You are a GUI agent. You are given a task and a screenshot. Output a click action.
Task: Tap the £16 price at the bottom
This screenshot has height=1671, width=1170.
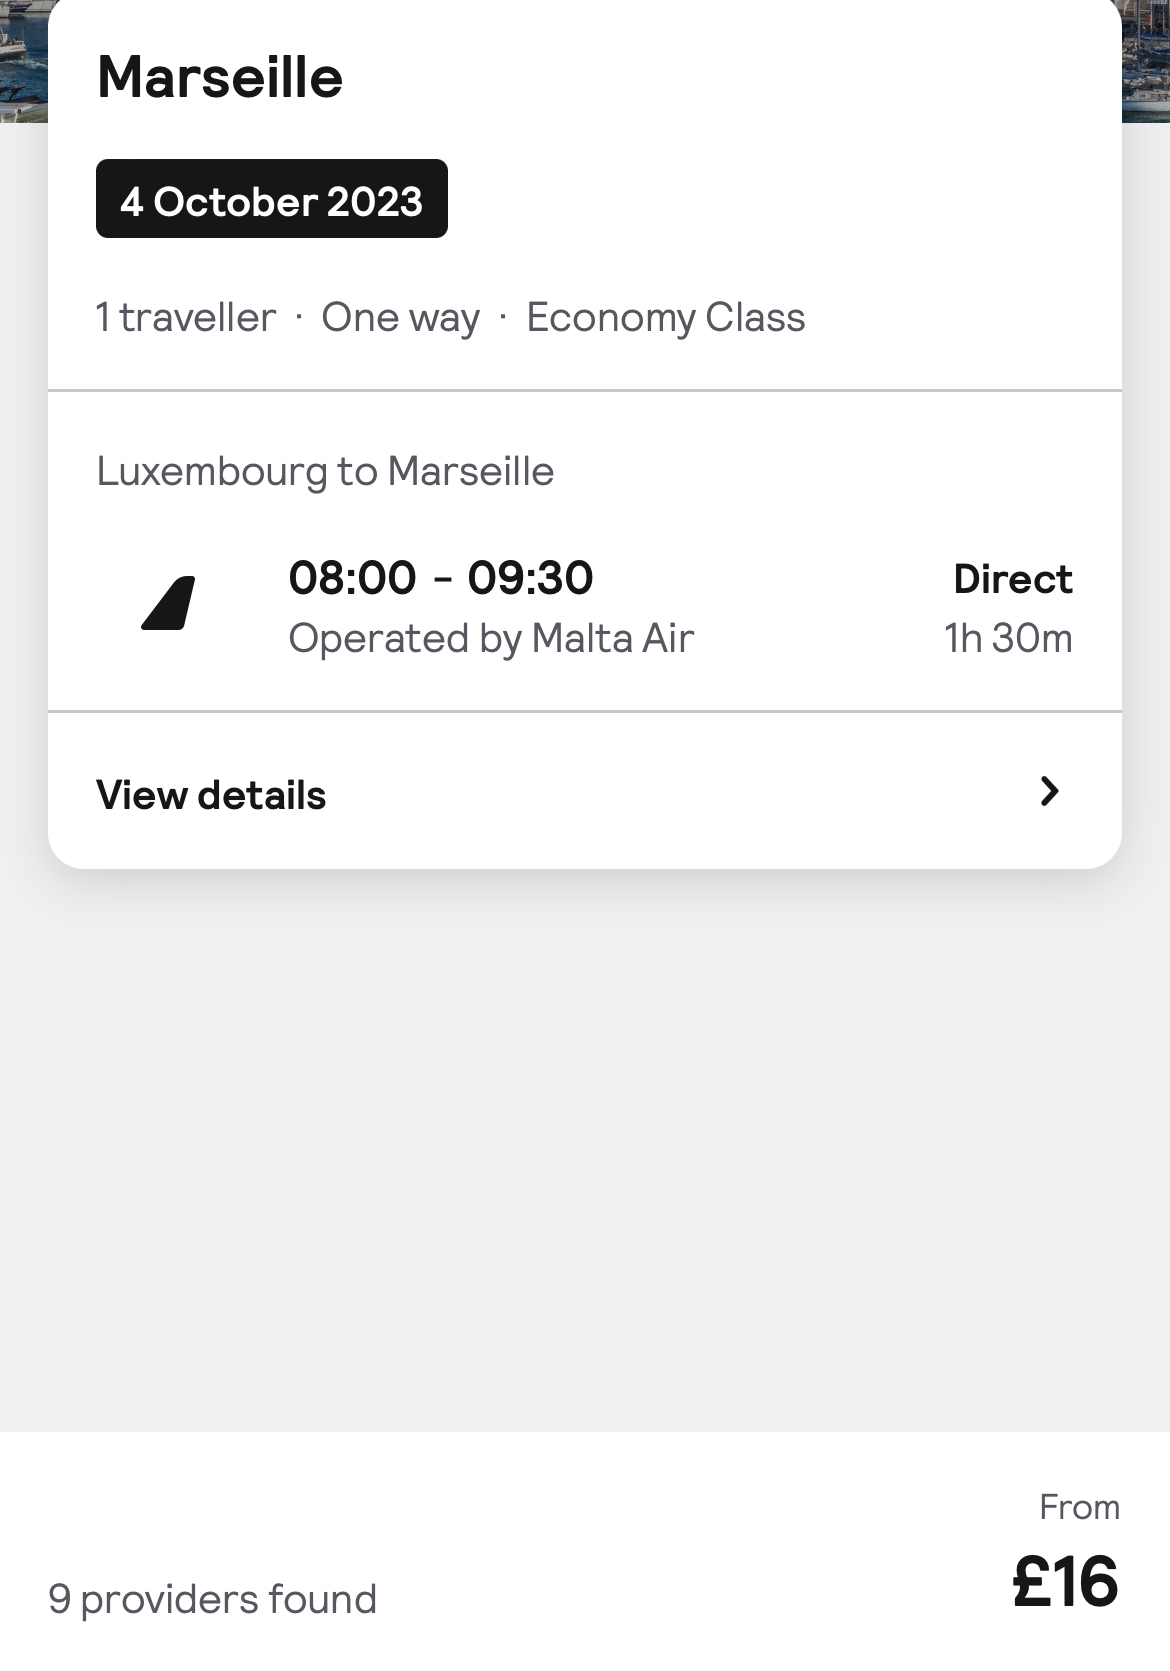click(1066, 1582)
